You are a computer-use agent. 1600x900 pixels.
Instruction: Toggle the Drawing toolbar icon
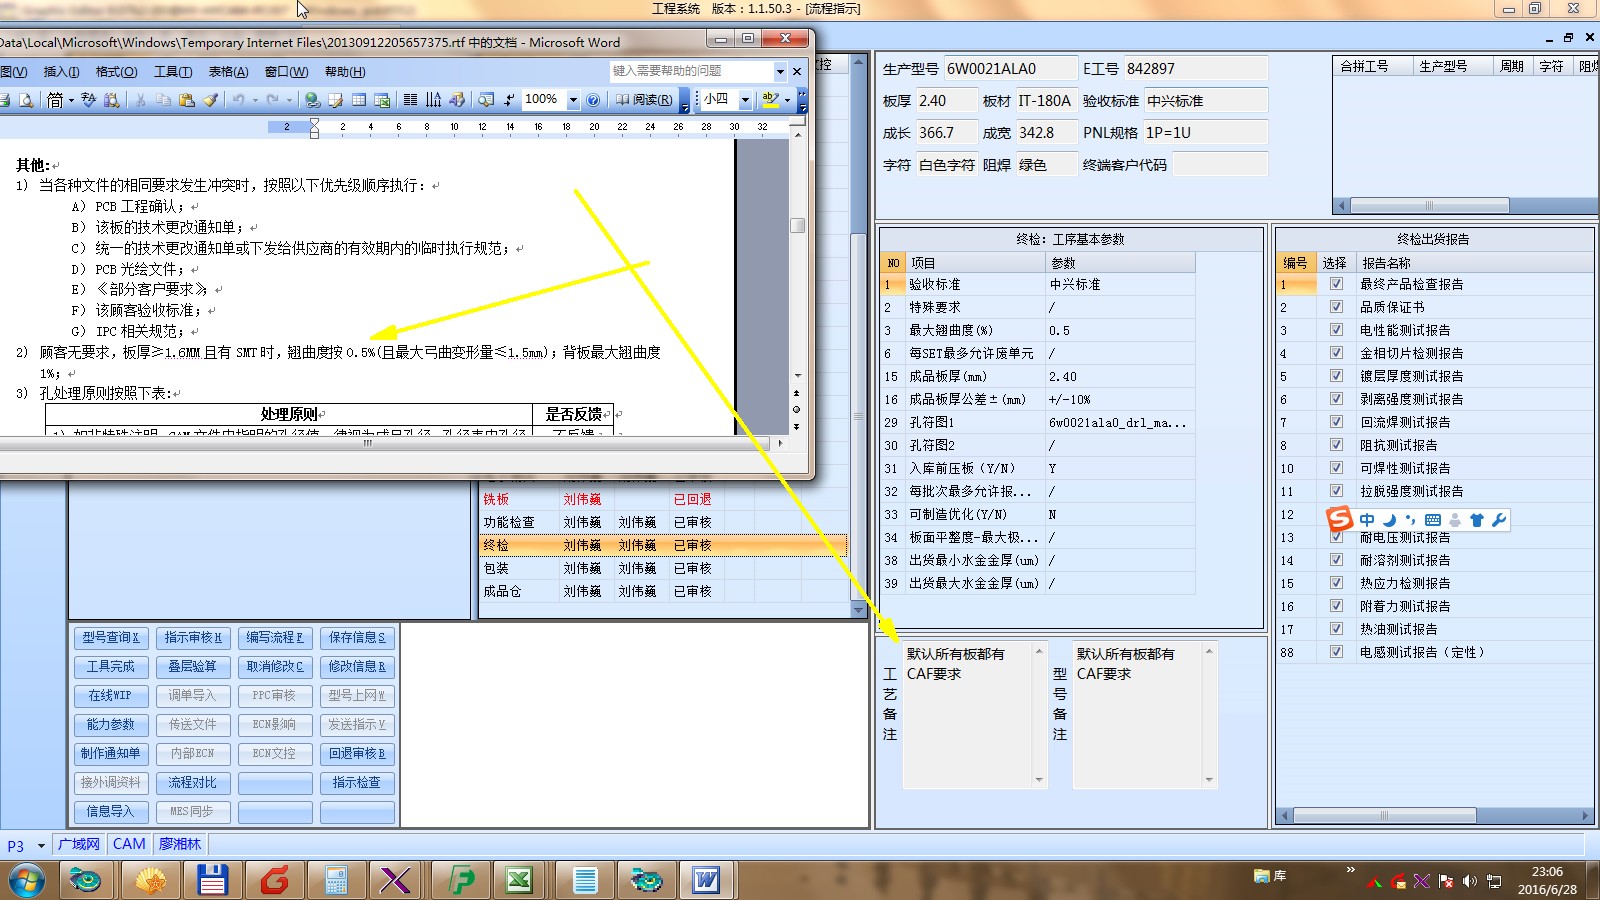click(x=457, y=100)
